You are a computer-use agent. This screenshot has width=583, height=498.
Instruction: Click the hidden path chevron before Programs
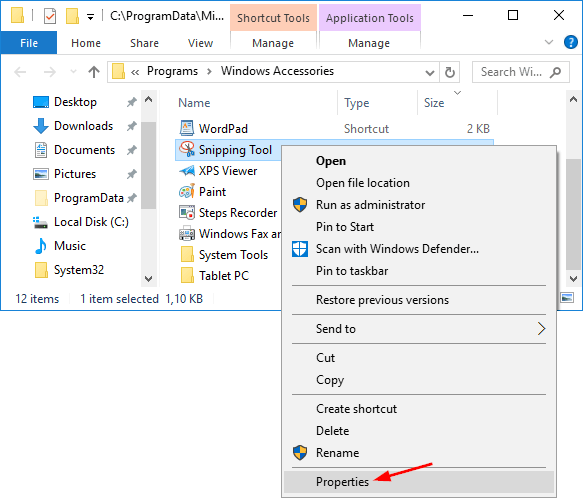pyautogui.click(x=135, y=72)
